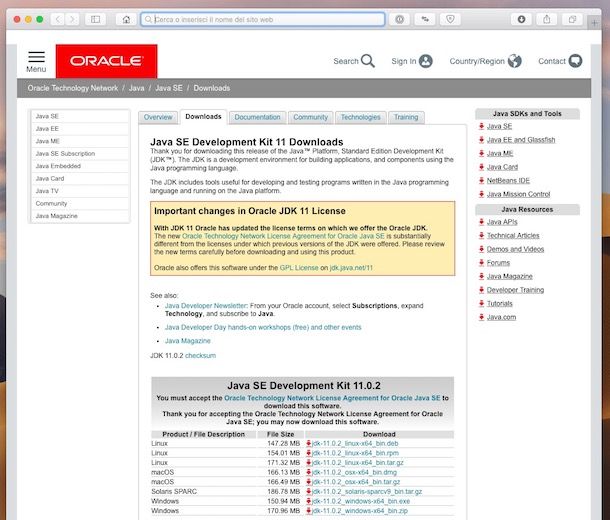The height and width of the screenshot is (520, 610).
Task: Click the Sign In user icon
Action: (426, 61)
